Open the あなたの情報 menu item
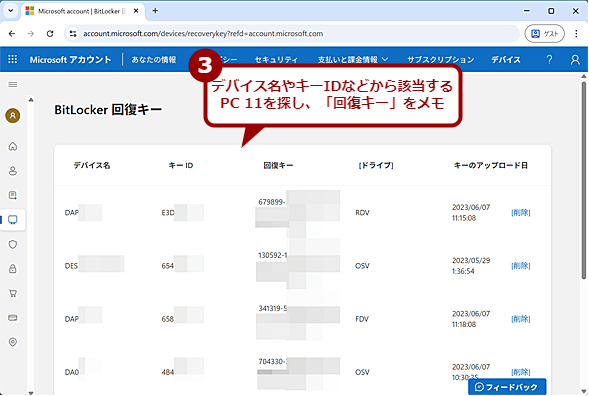589x396 pixels. pyautogui.click(x=154, y=60)
